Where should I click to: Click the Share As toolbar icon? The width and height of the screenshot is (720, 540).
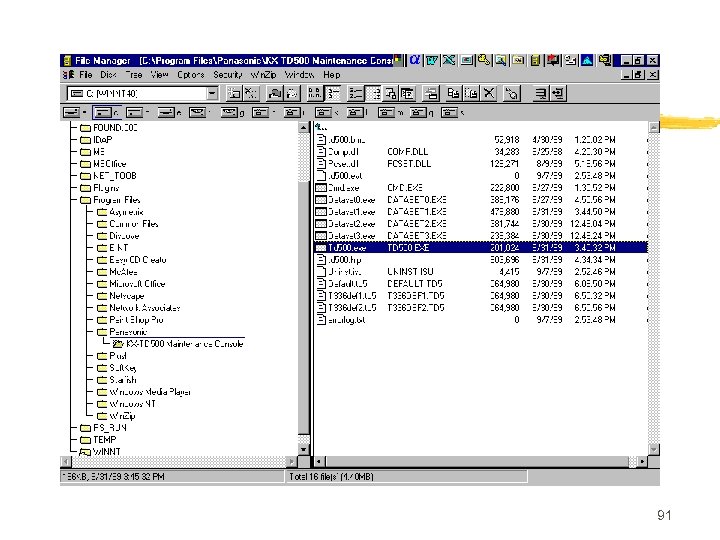(275, 94)
